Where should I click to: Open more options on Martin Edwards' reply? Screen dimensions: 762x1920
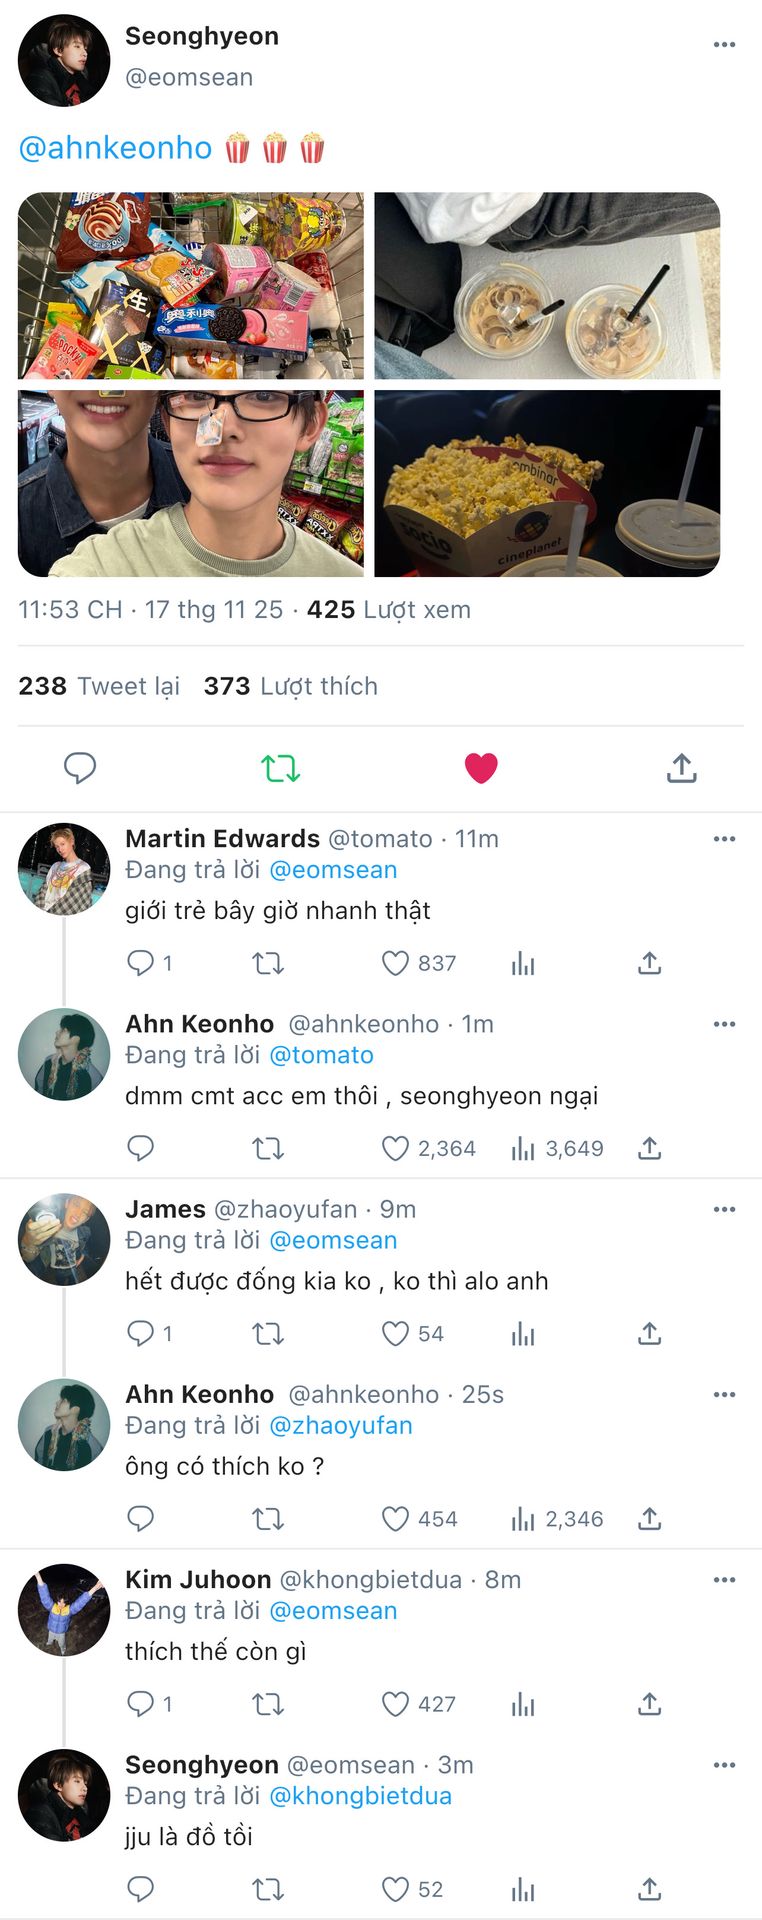pos(724,839)
